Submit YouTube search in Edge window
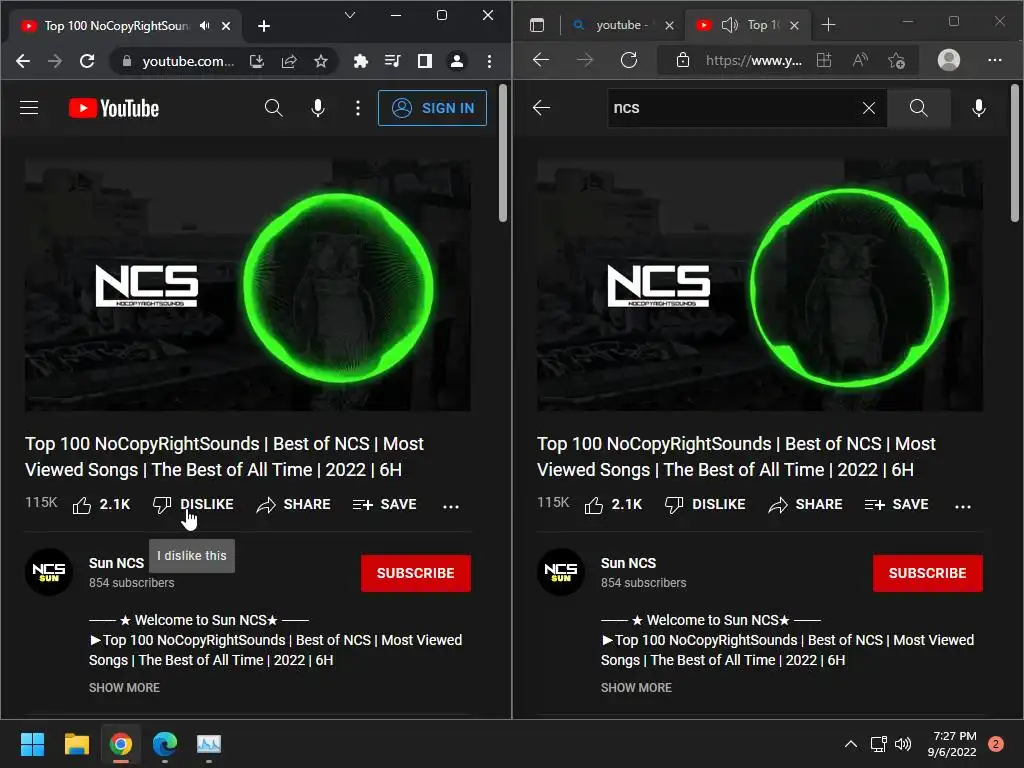 point(918,108)
